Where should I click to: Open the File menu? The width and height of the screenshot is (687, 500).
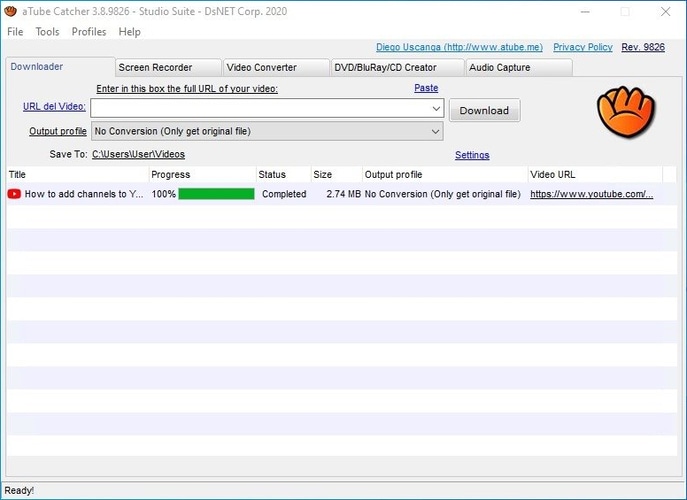point(15,32)
